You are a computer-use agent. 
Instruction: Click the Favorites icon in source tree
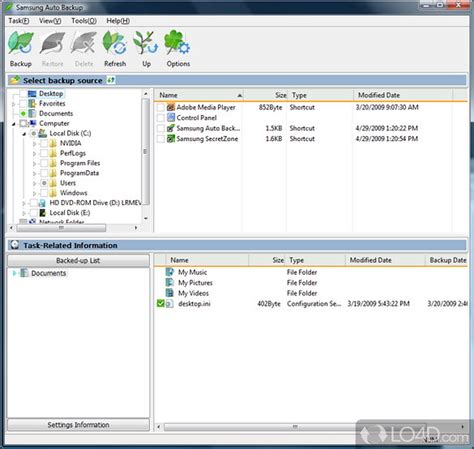pos(32,103)
